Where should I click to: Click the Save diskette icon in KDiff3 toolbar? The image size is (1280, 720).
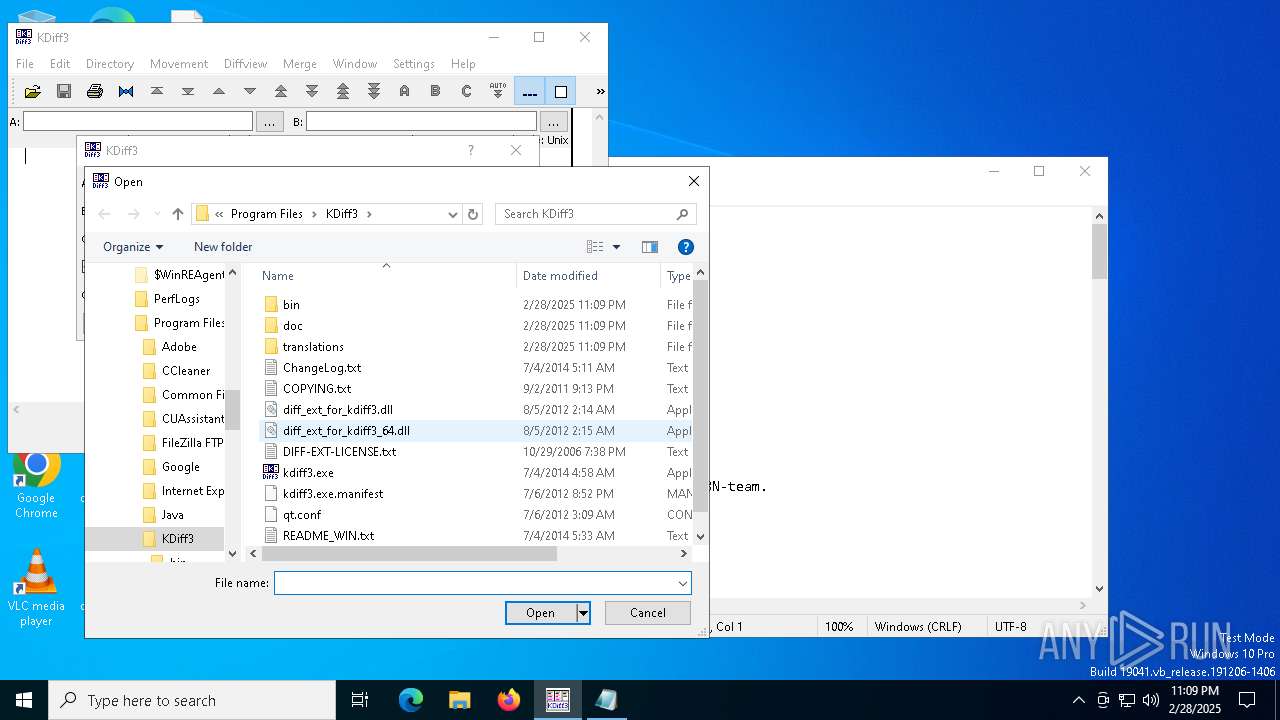tap(64, 91)
